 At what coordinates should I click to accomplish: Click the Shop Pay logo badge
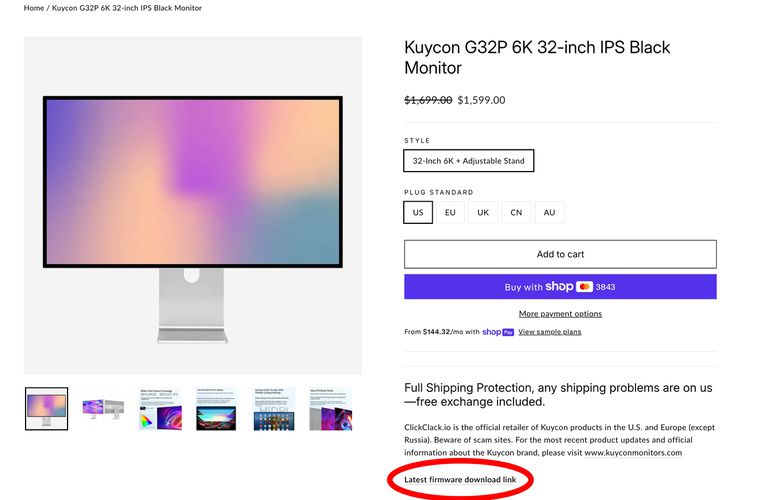498,332
